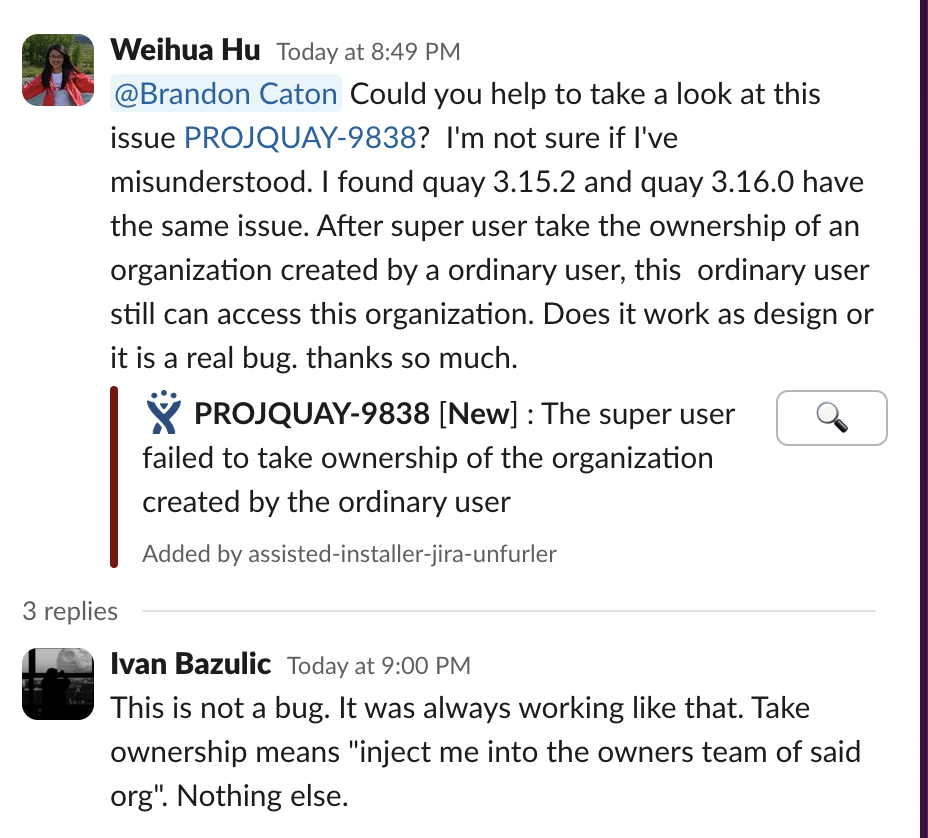
Task: Click the Jira logo in the issue preview
Action: [163, 411]
